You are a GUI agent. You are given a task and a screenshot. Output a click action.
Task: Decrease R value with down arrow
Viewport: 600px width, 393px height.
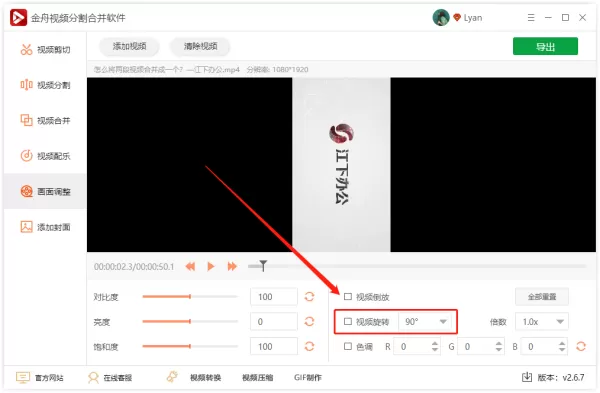[x=435, y=350]
